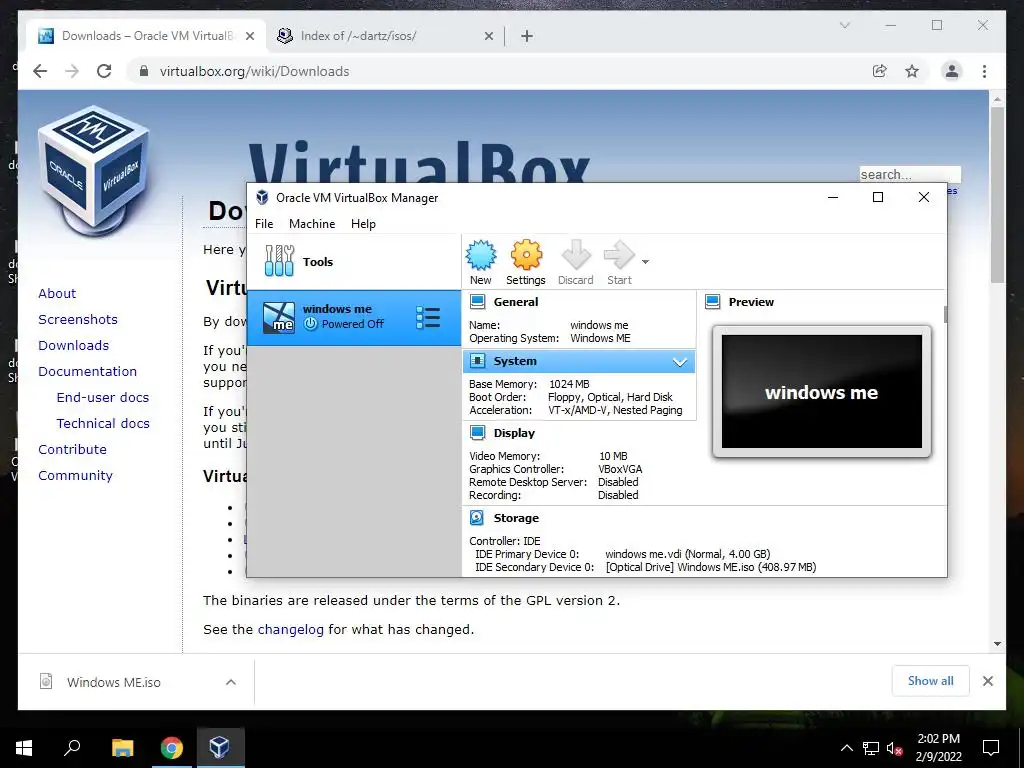Click Show all downloads button
This screenshot has height=768, width=1024.
tap(931, 681)
